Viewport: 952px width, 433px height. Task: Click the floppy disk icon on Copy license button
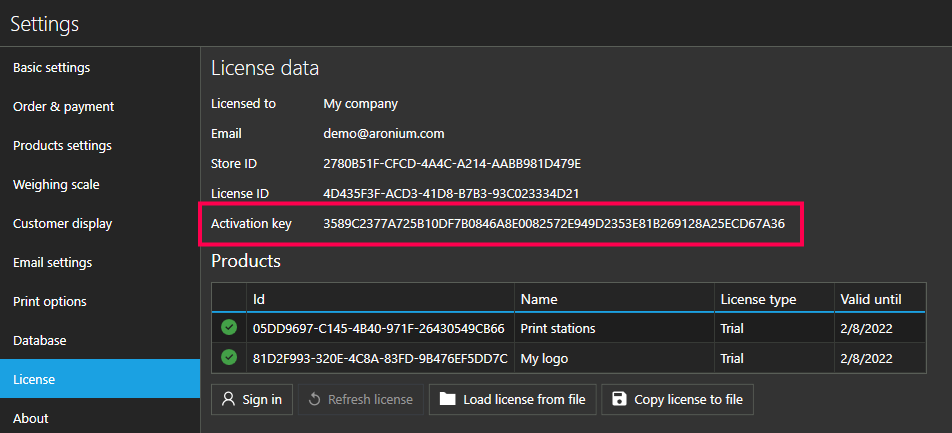coord(618,400)
